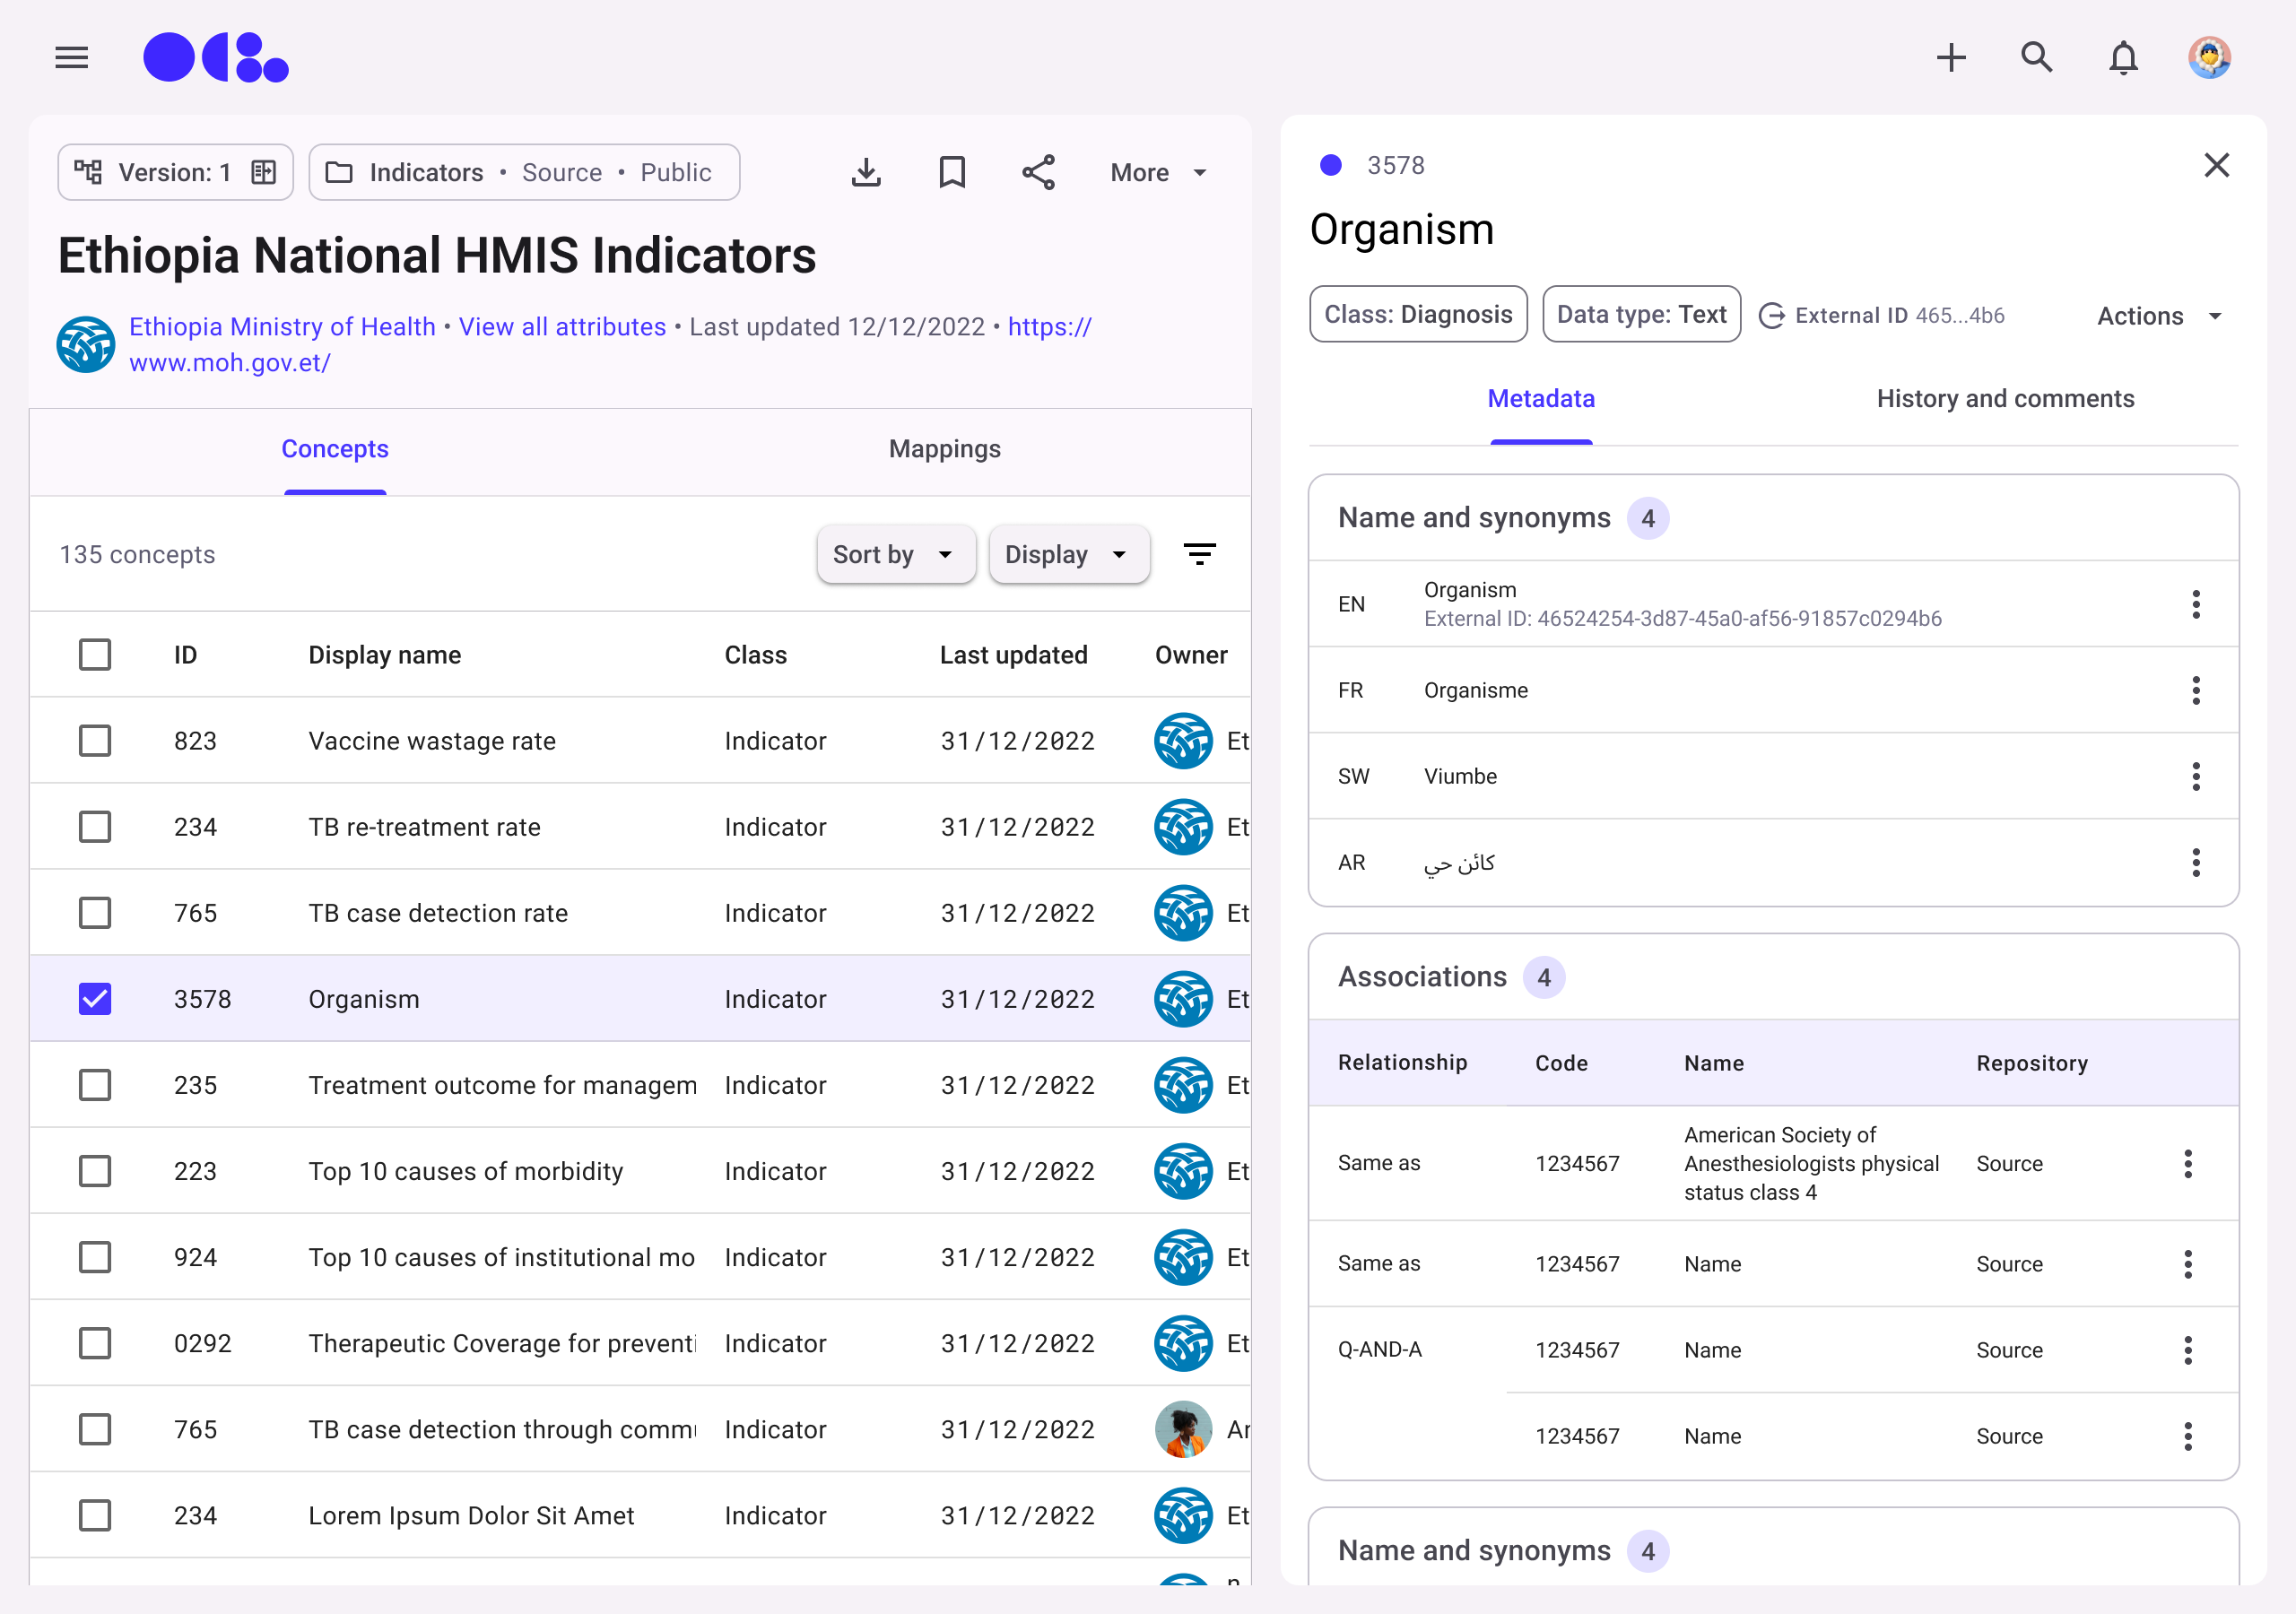Click View all attributes link
Image resolution: width=2296 pixels, height=1614 pixels.
(562, 327)
